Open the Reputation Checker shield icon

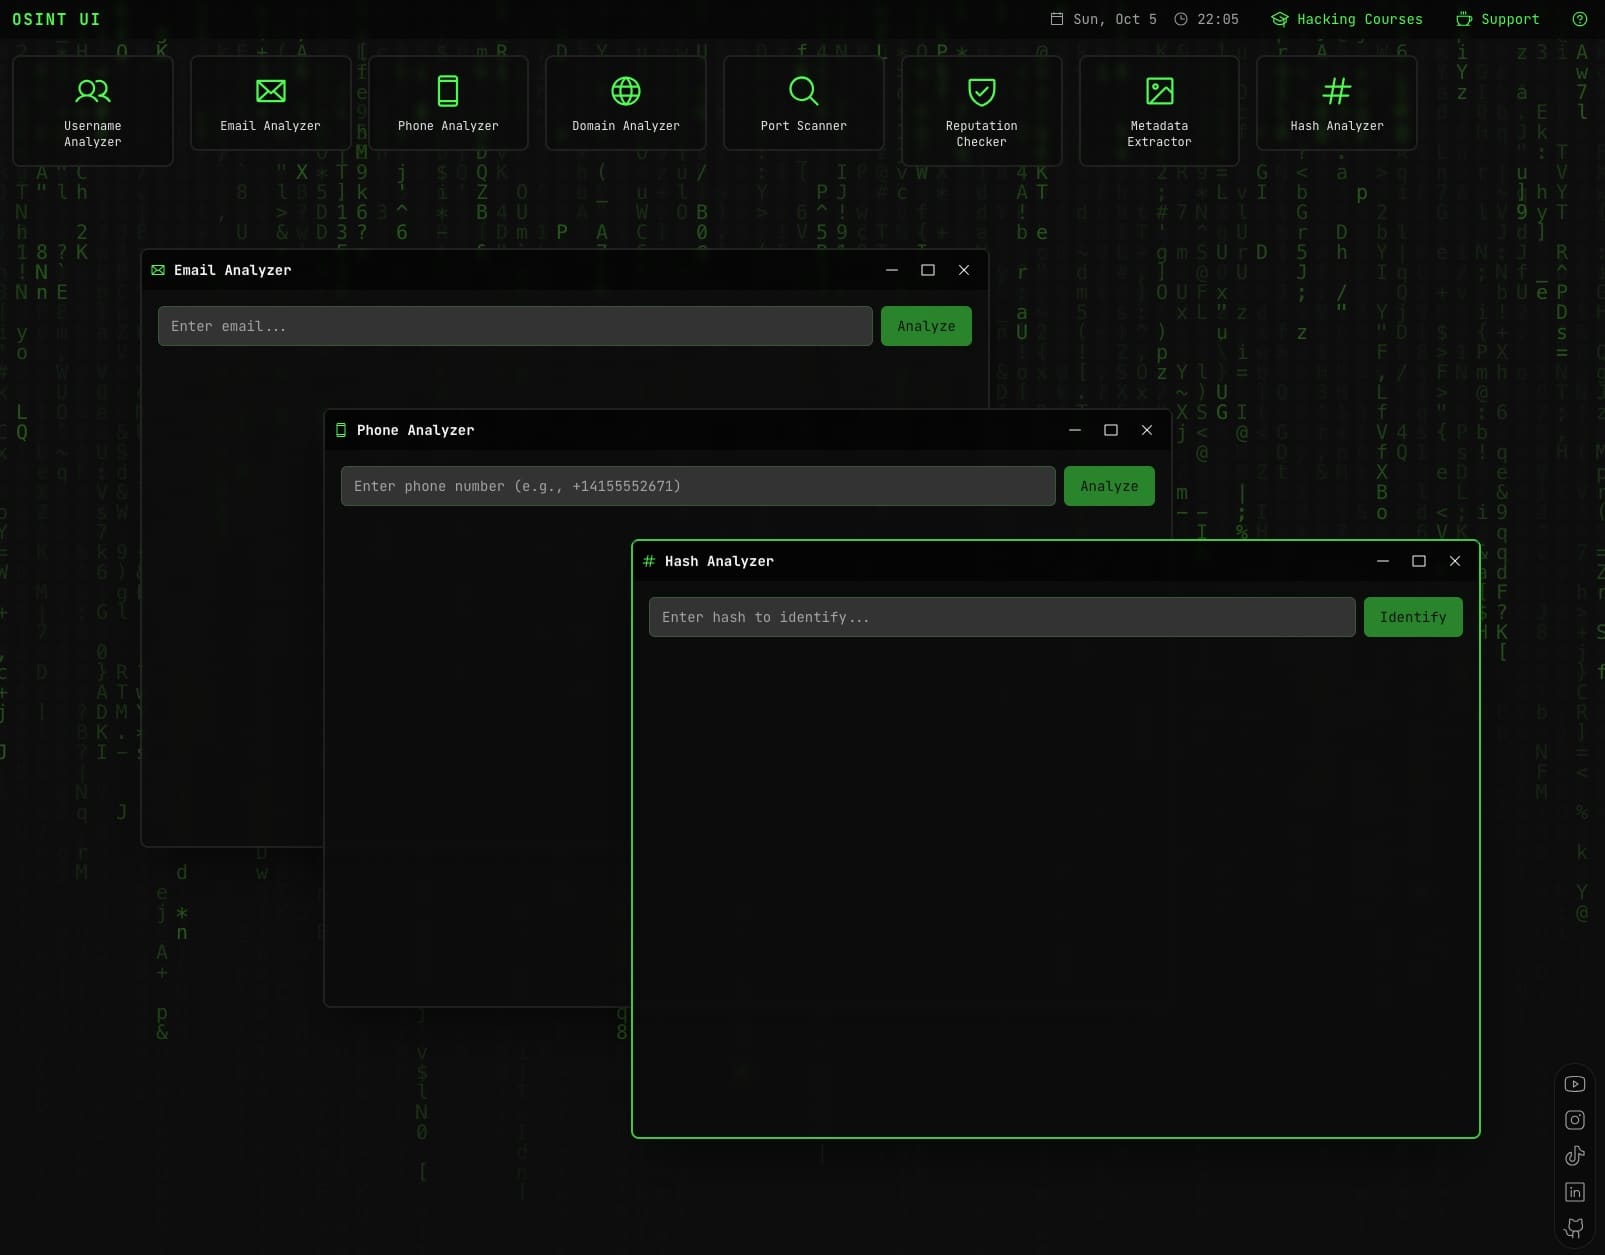(x=981, y=93)
